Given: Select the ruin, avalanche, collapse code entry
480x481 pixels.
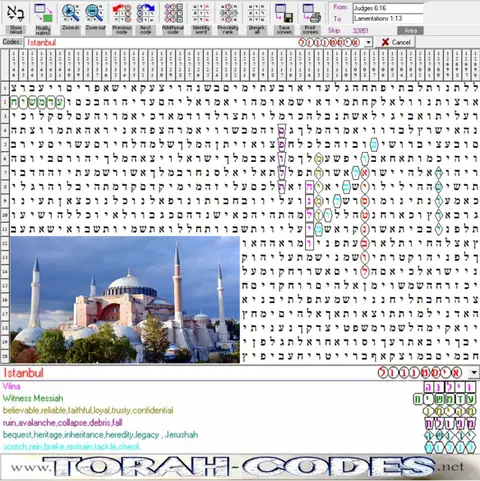Looking at the screenshot, I should (x=63, y=423).
